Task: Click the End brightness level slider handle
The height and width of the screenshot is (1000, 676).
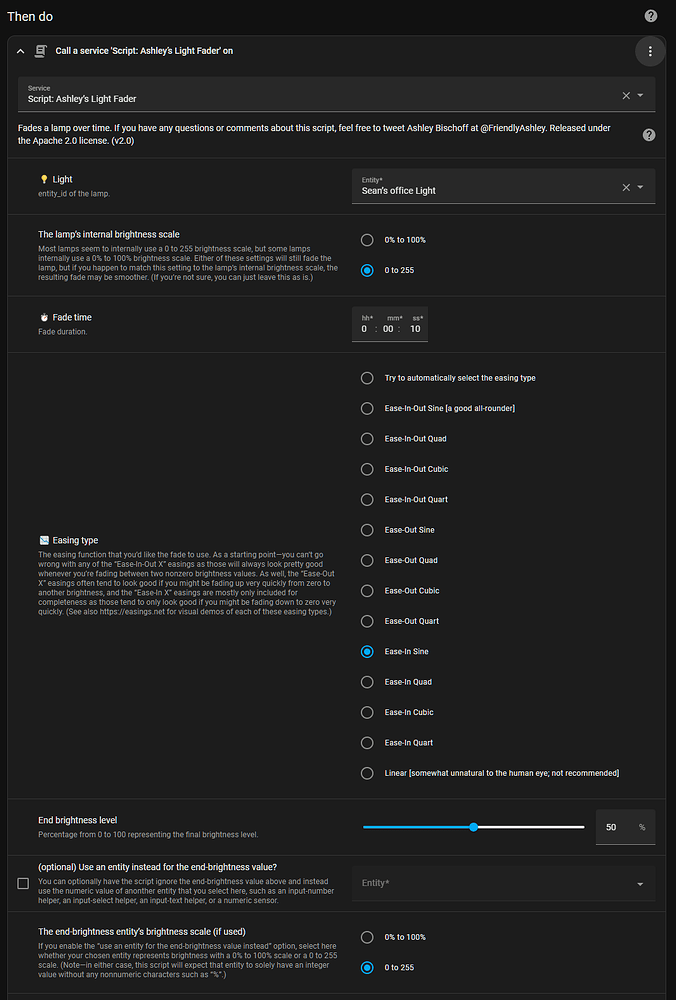Action: pyautogui.click(x=474, y=827)
